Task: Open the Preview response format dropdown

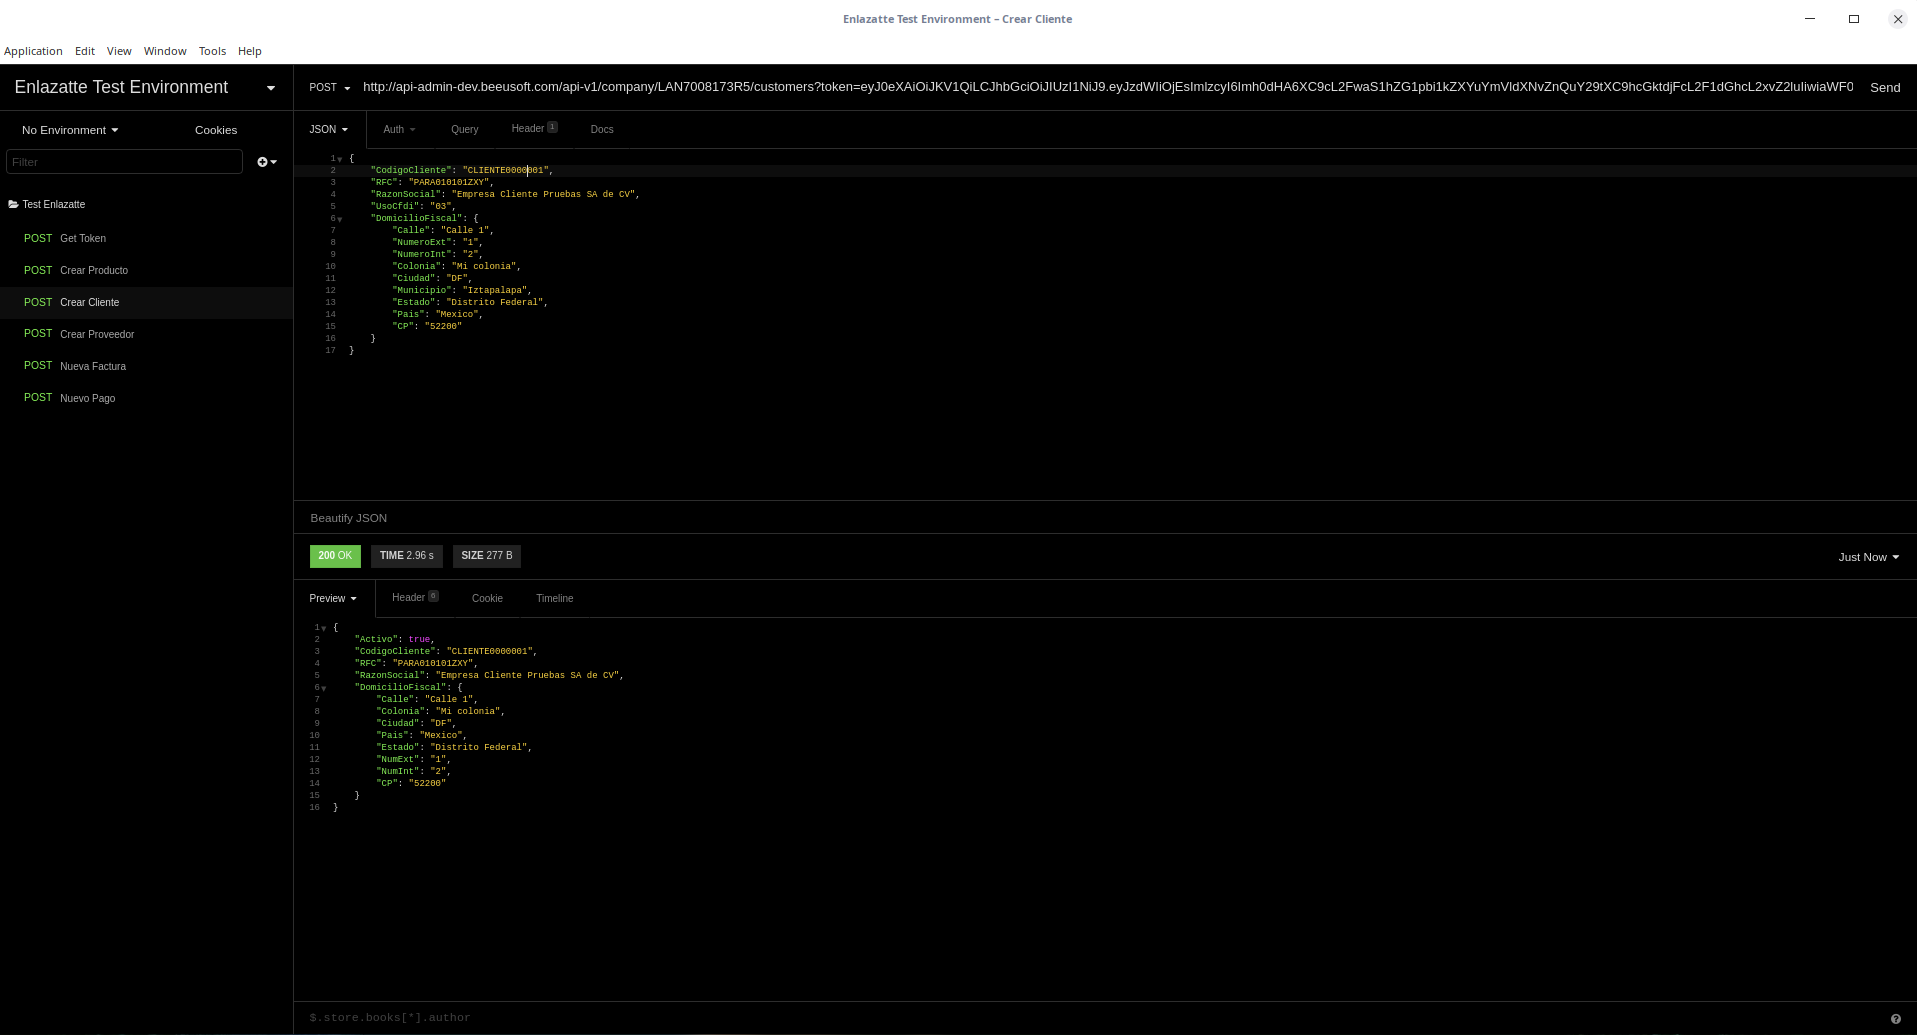Action: tap(333, 598)
